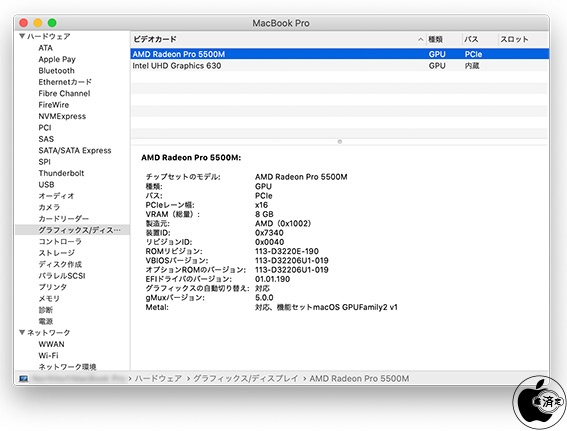Select the AMD Radeon Pro 5500M row

click(x=340, y=54)
